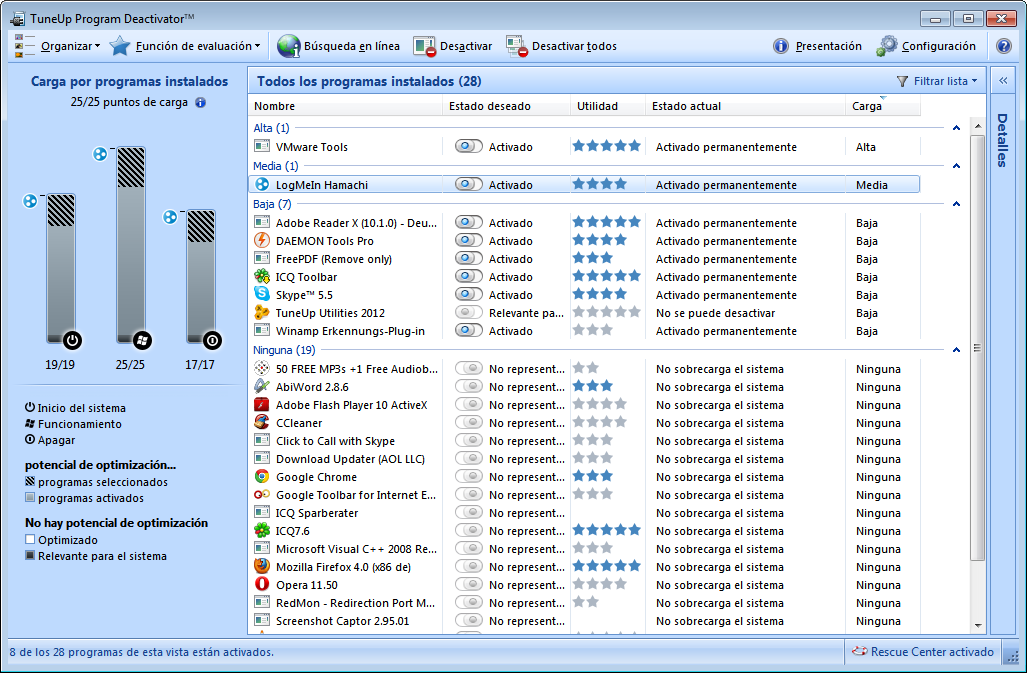The width and height of the screenshot is (1027, 673).
Task: Click the five-star rating of ICQ7.6
Action: pyautogui.click(x=607, y=530)
